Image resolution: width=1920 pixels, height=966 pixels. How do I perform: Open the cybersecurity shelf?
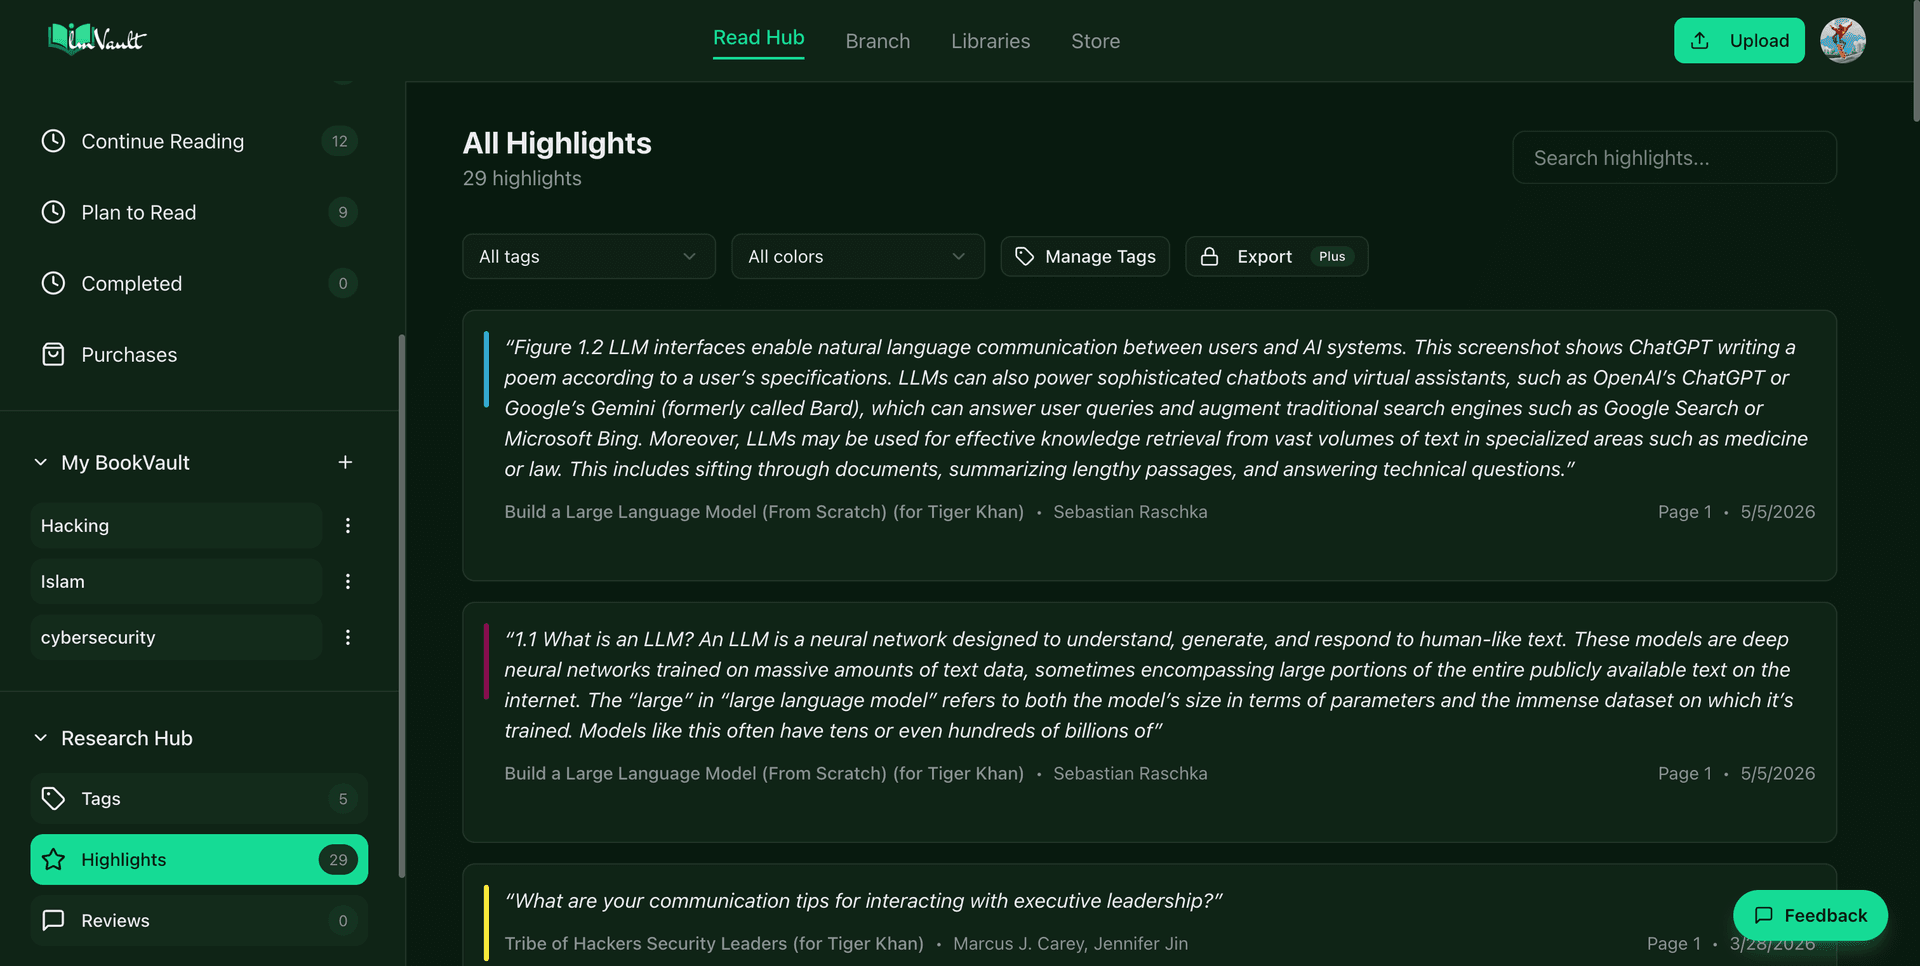(x=176, y=637)
